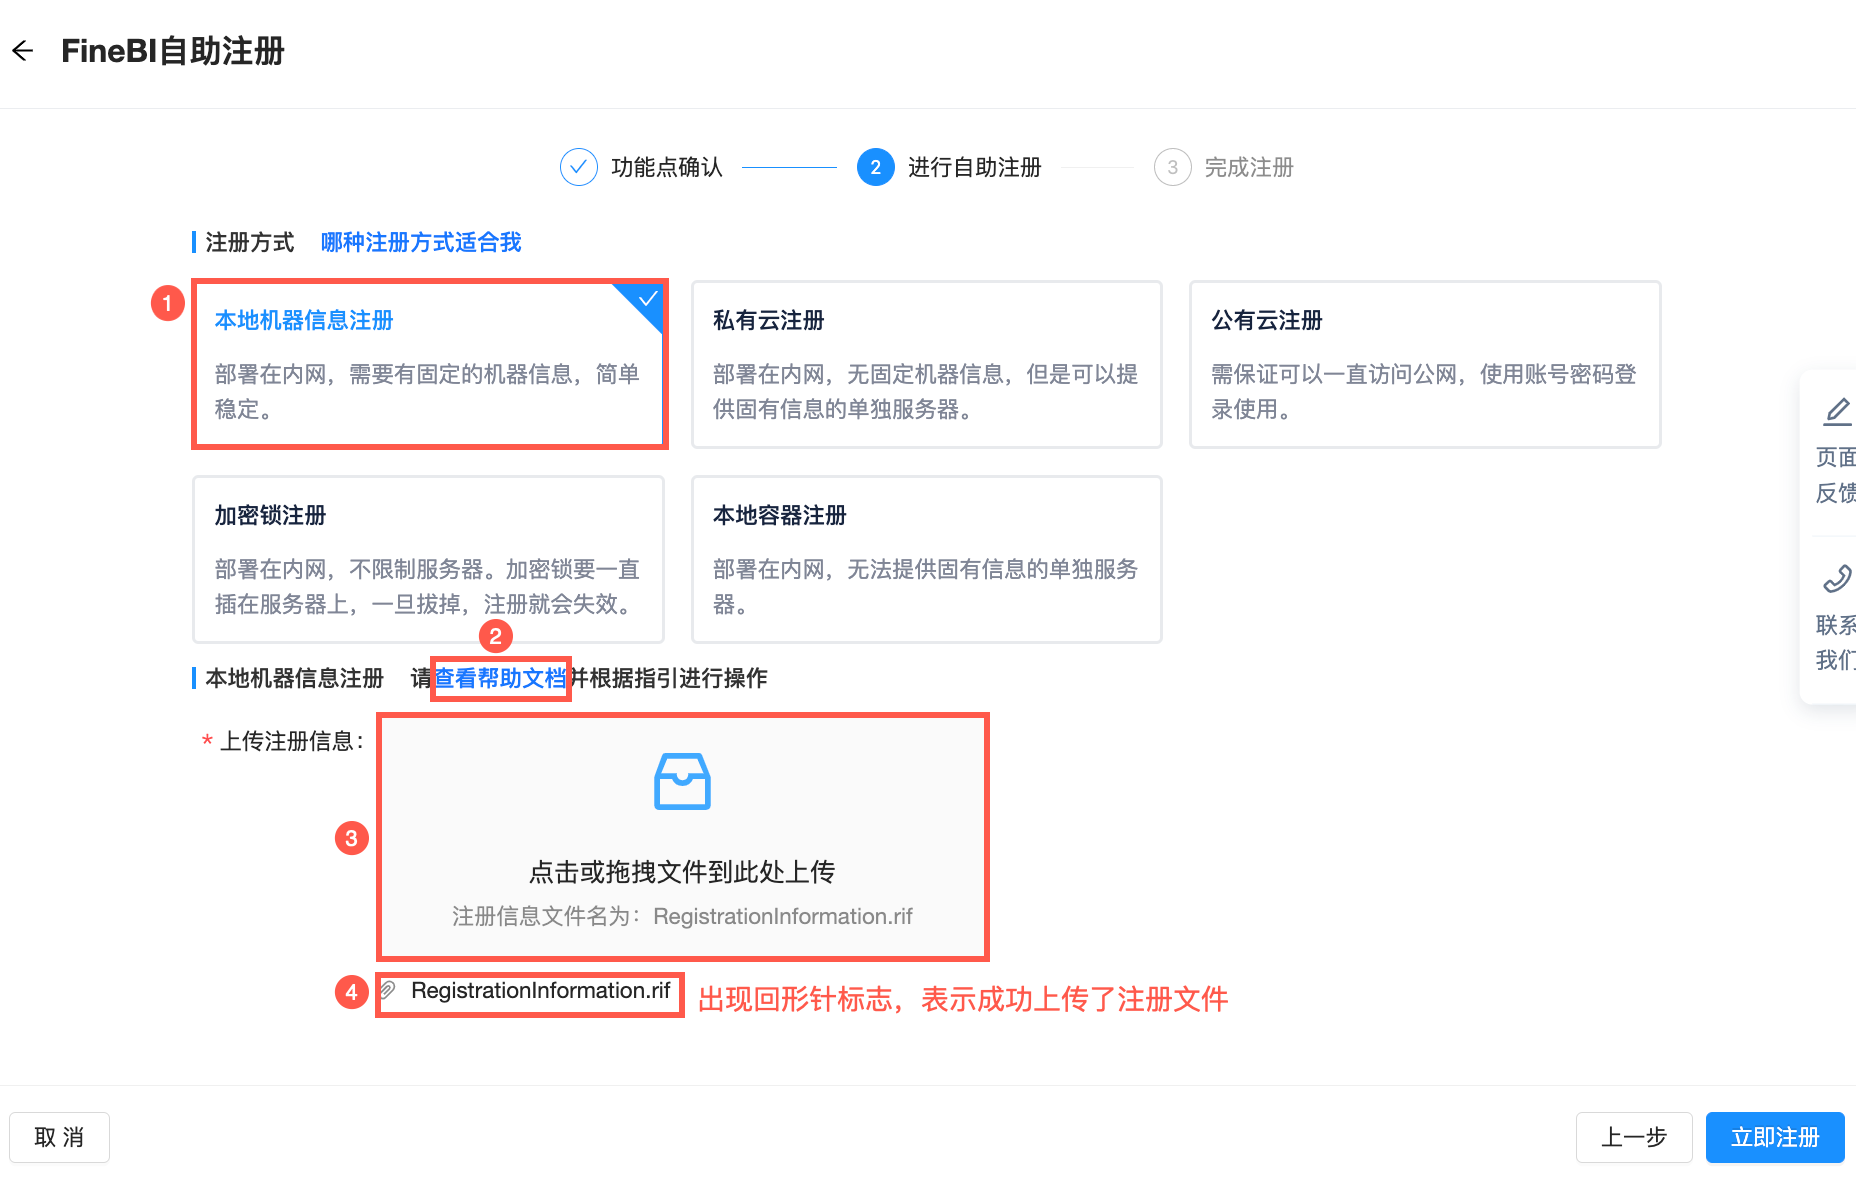Click the 页面反馈 sidebar label
Screen dimensions: 1856x1182
[1836, 475]
